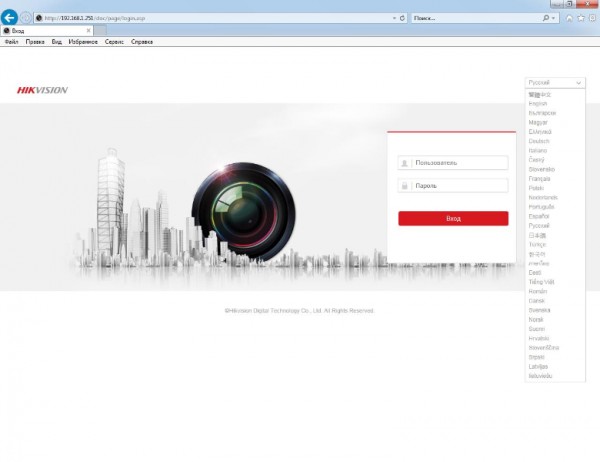Choose Tiếng Việt from the language list
The height and width of the screenshot is (462, 600).
point(541,282)
